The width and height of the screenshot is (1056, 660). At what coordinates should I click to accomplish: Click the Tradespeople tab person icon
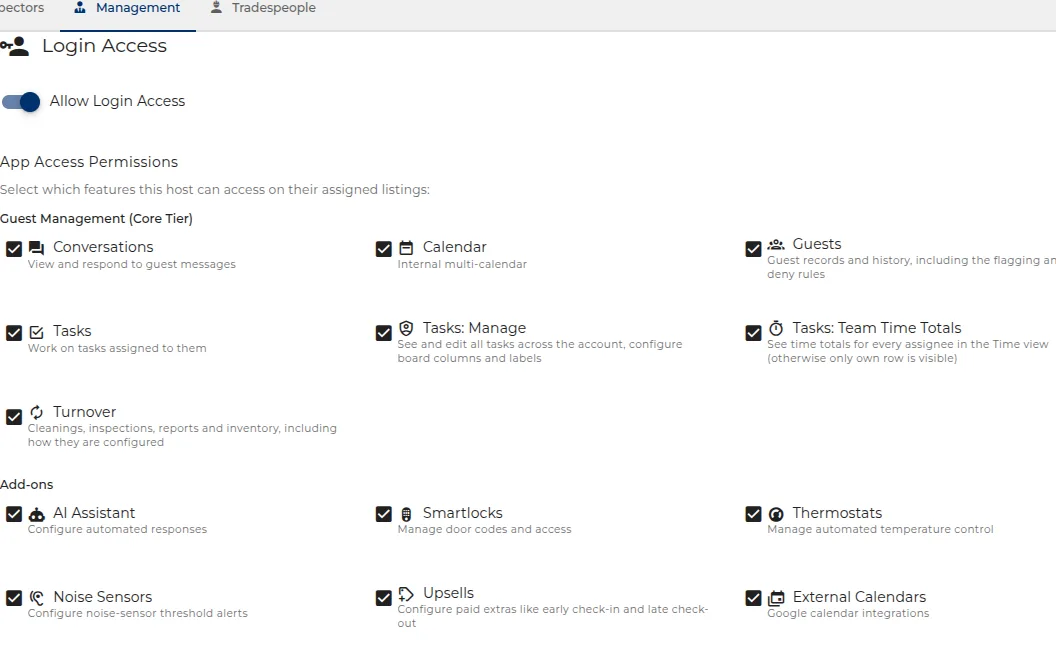tap(216, 7)
